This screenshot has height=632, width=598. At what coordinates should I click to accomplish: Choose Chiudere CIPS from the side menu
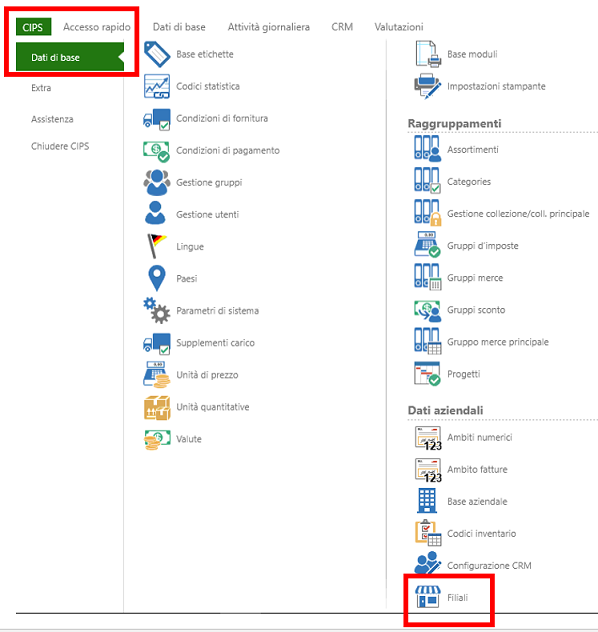(x=60, y=146)
